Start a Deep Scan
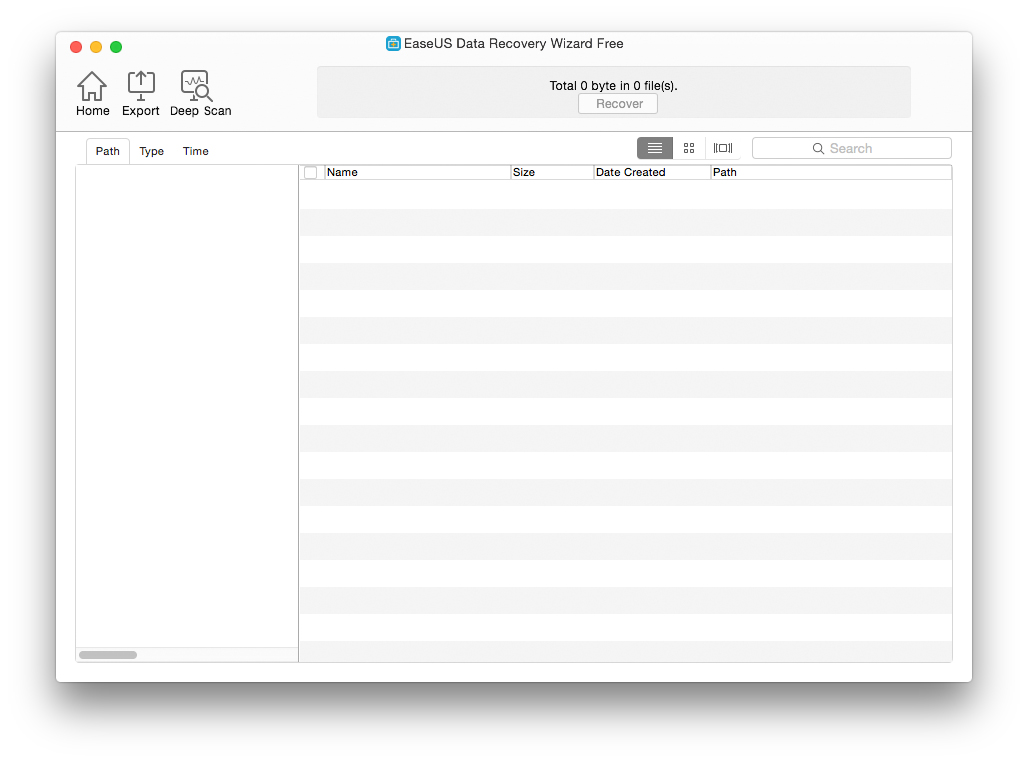Screen dimensions: 1028x762 tap(200, 94)
